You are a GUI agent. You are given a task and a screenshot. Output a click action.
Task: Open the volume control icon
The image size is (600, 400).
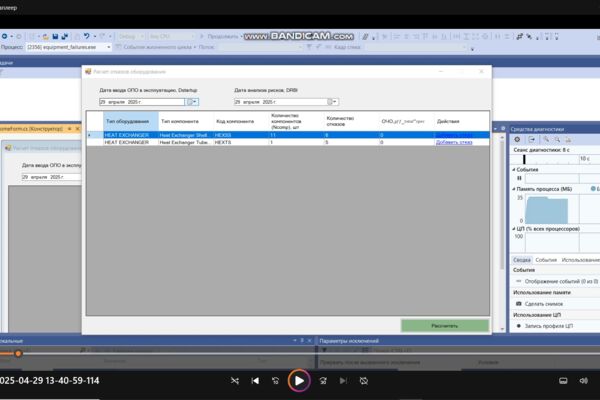[583, 380]
